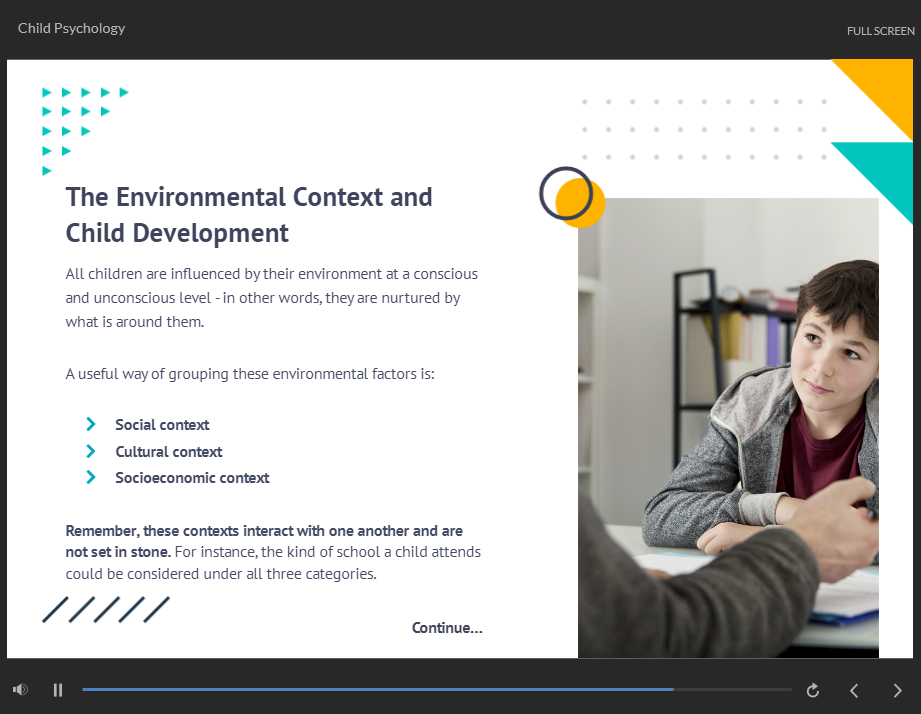Click the chevron beside Social context

[x=91, y=425]
